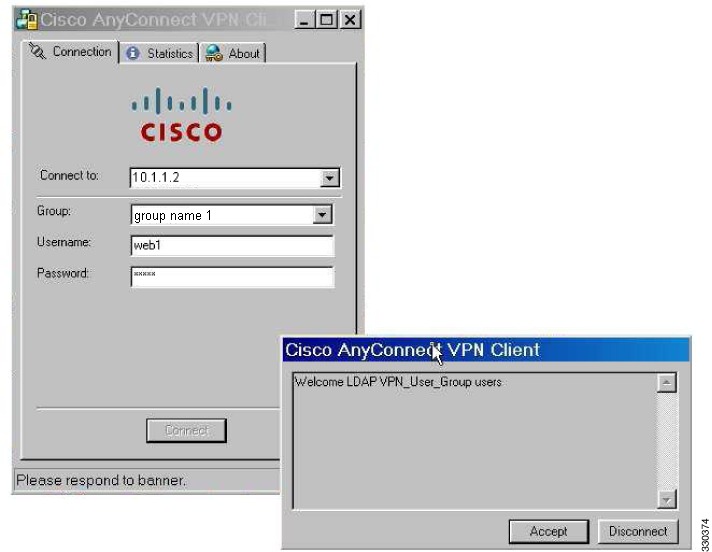Accept the VPN banner
The height and width of the screenshot is (552, 712).
[549, 532]
